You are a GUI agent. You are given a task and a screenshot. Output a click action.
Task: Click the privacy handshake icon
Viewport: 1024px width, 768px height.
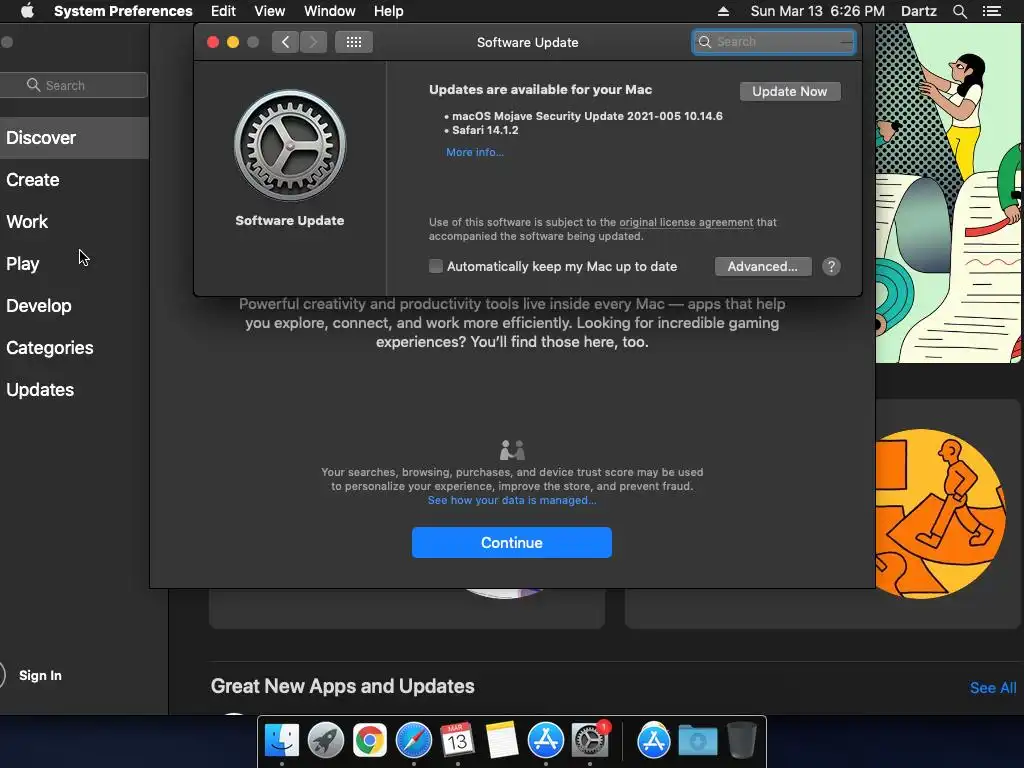(x=512, y=450)
